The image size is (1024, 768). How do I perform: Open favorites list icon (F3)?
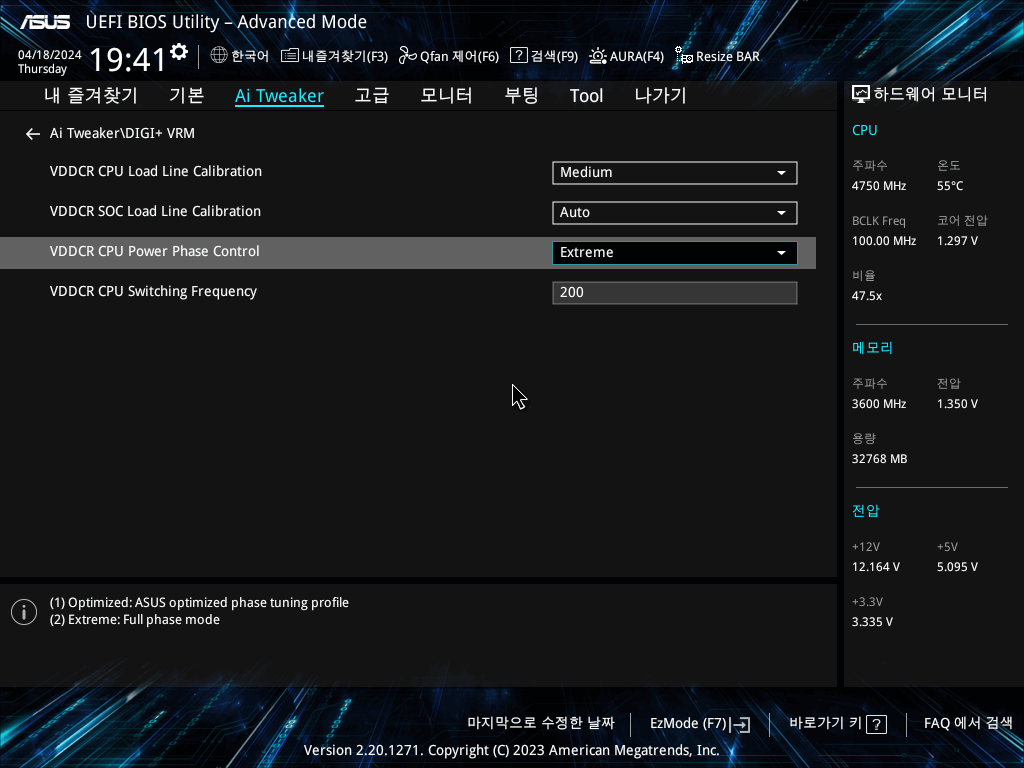click(289, 56)
